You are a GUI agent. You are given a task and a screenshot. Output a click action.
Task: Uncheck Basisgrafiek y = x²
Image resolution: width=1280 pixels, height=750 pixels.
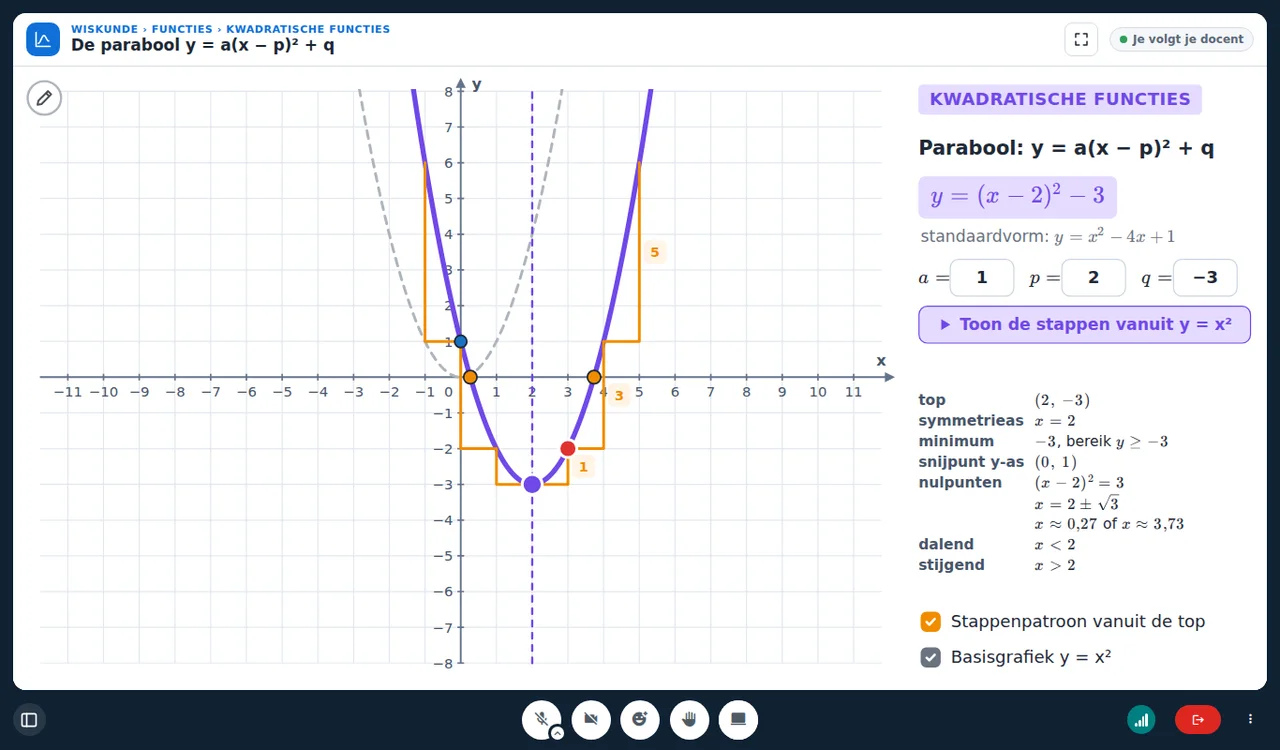(931, 658)
